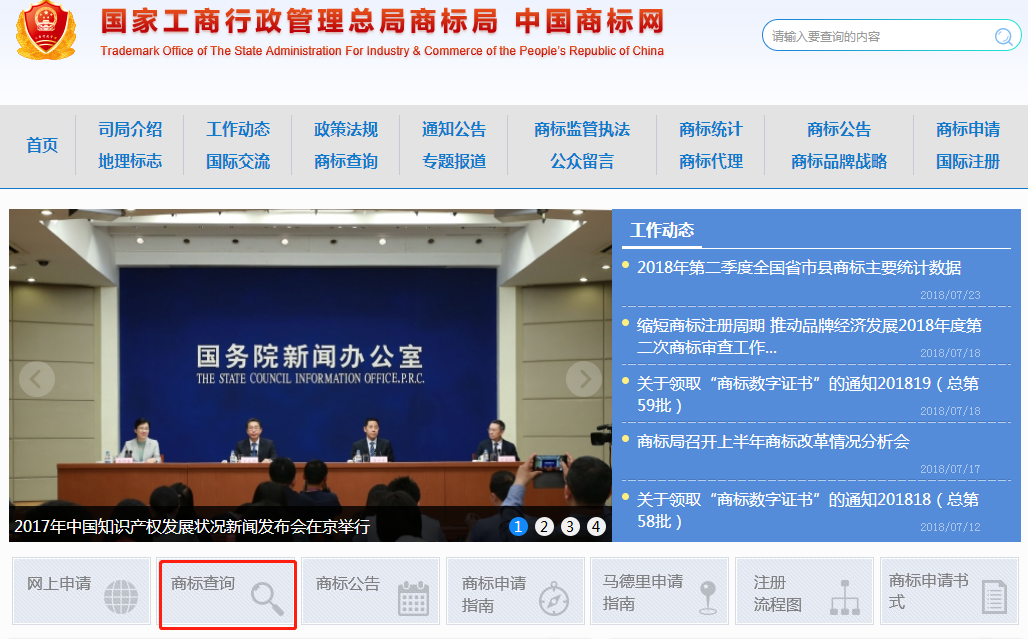Click the calendar icon for 商标公告

point(413,597)
